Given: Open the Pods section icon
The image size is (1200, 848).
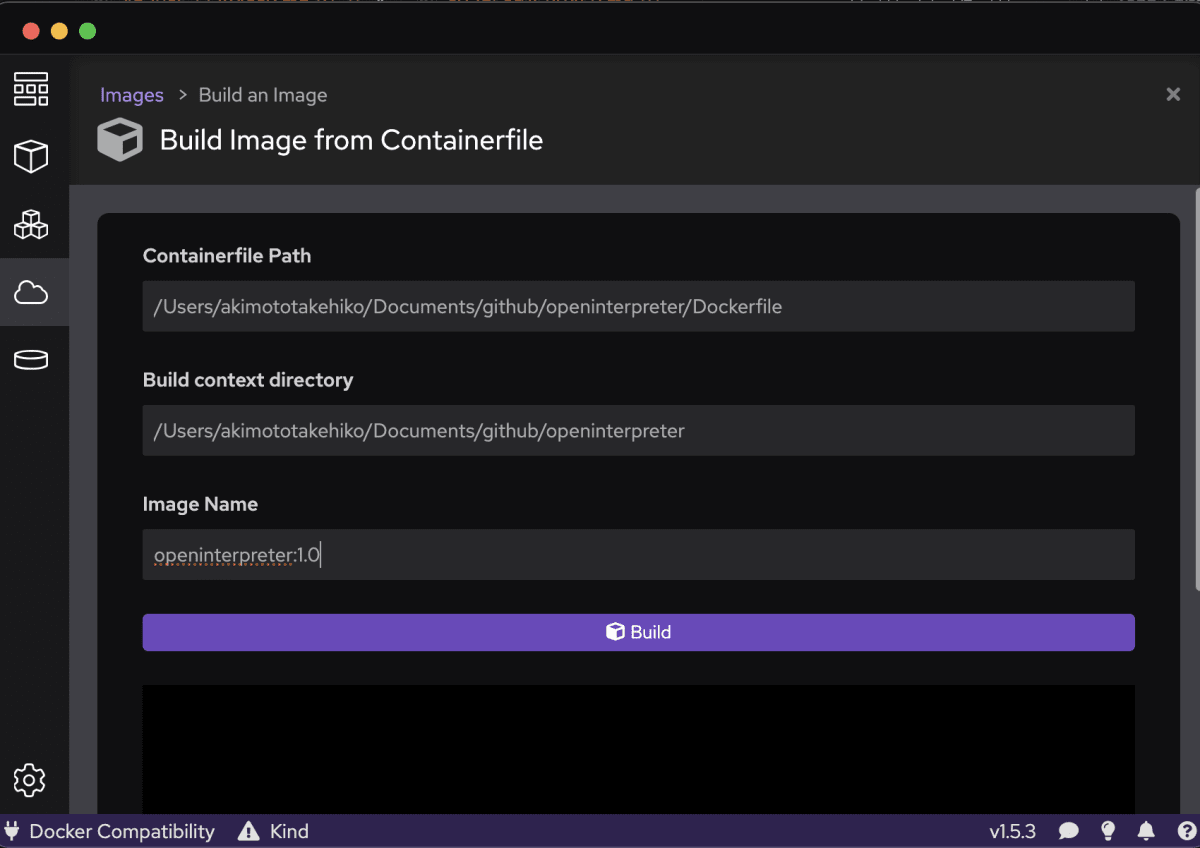Looking at the screenshot, I should tap(31, 224).
